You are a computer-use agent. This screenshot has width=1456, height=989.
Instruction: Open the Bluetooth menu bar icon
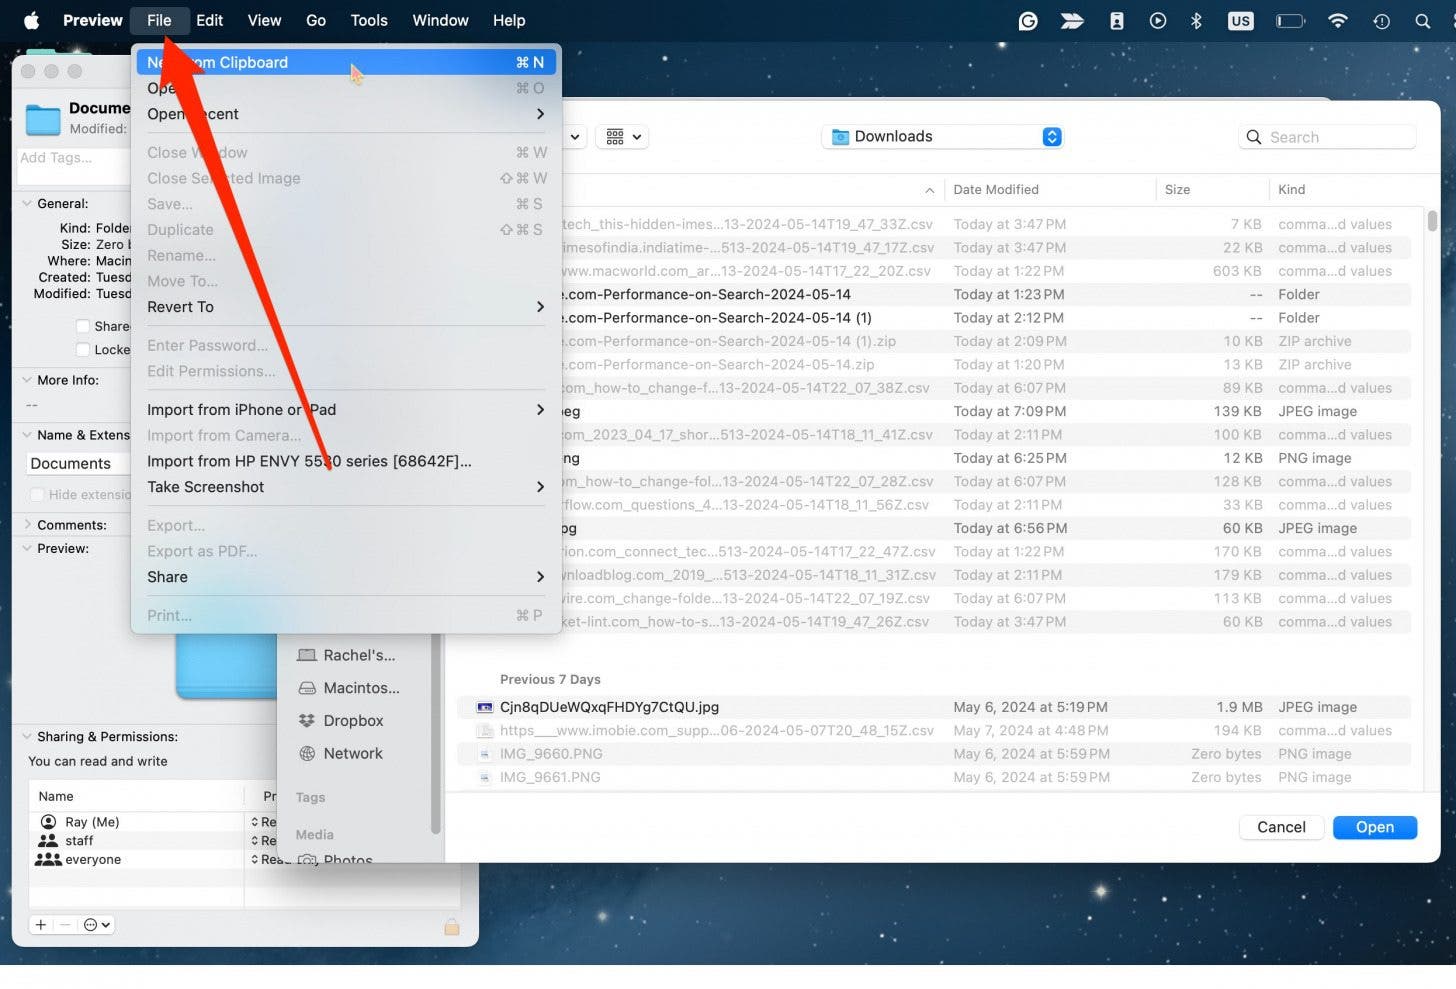click(x=1197, y=20)
